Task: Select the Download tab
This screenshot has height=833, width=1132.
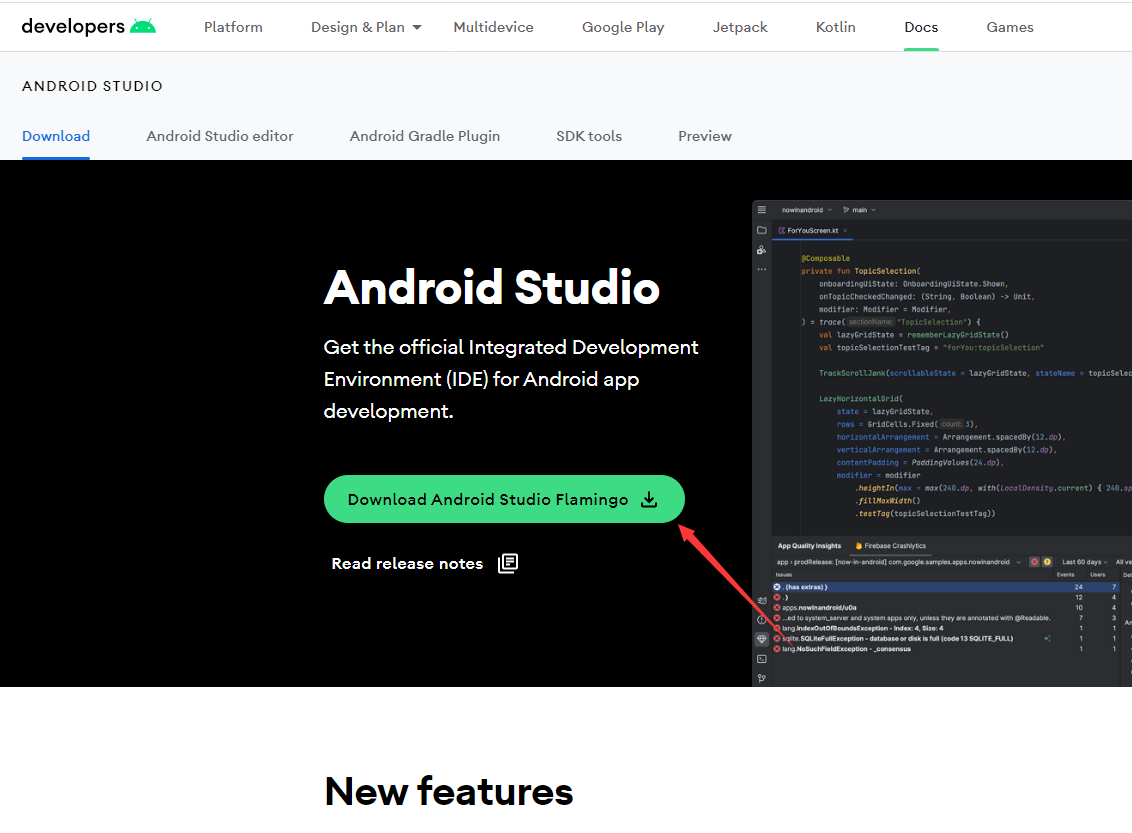Action: (56, 136)
